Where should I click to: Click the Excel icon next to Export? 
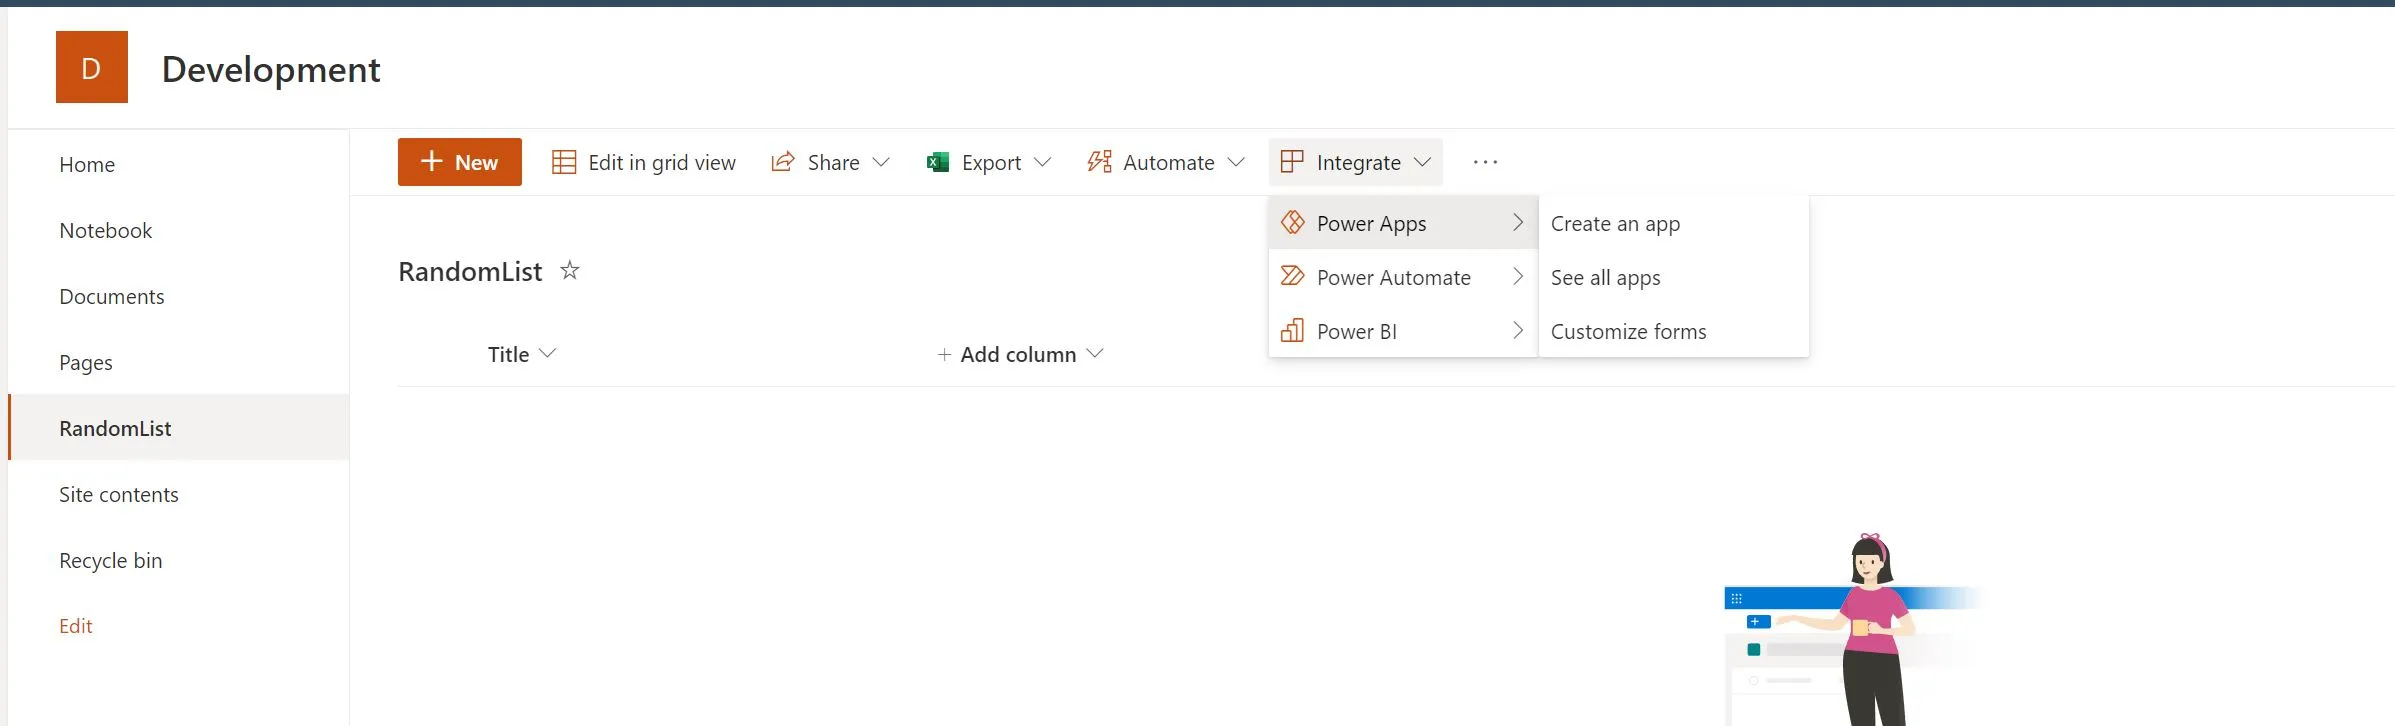click(x=936, y=161)
